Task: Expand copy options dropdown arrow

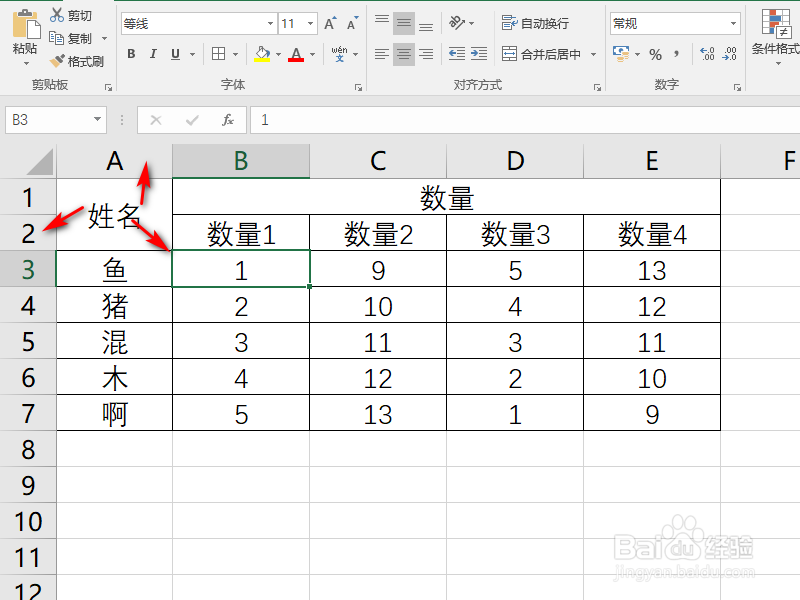Action: tap(105, 39)
